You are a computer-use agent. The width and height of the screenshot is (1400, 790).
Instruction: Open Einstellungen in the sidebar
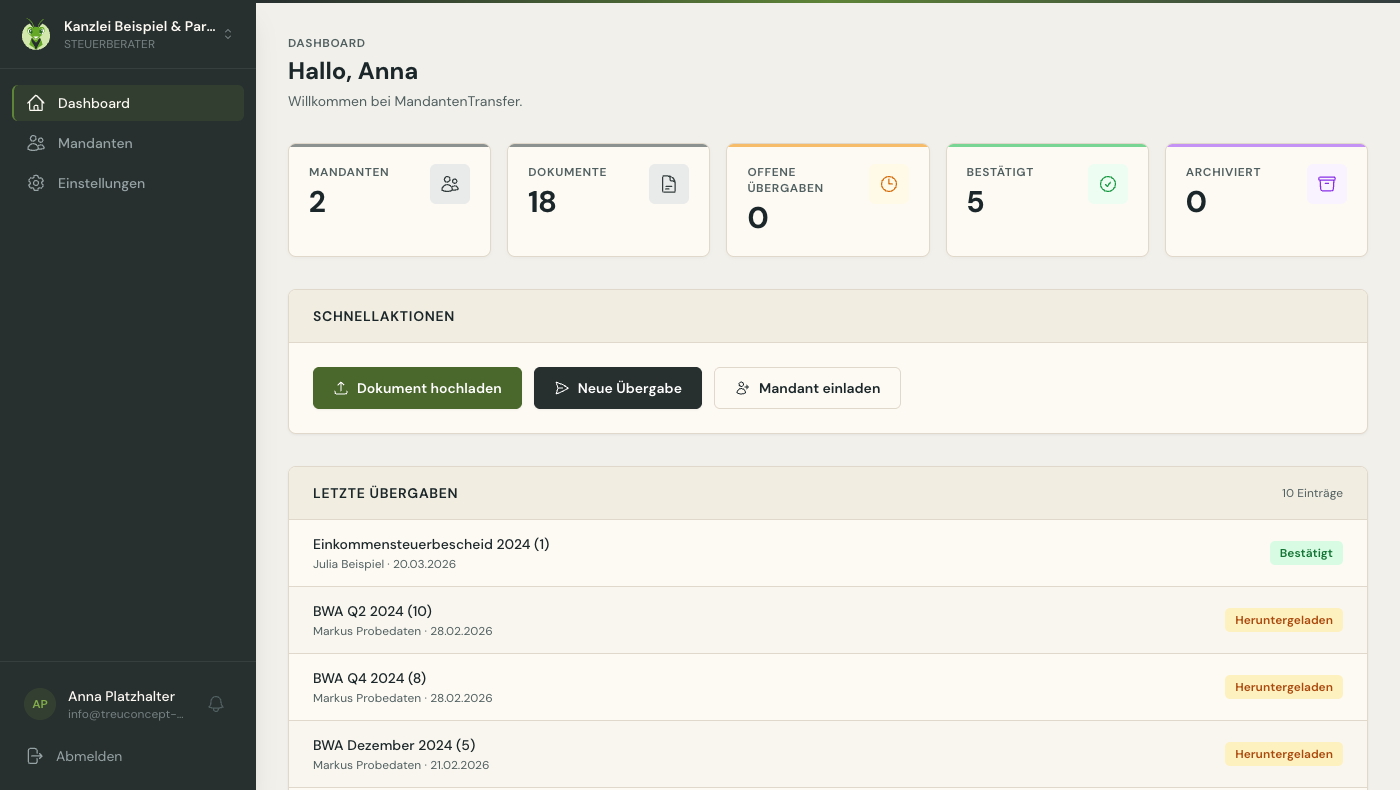[x=128, y=183]
